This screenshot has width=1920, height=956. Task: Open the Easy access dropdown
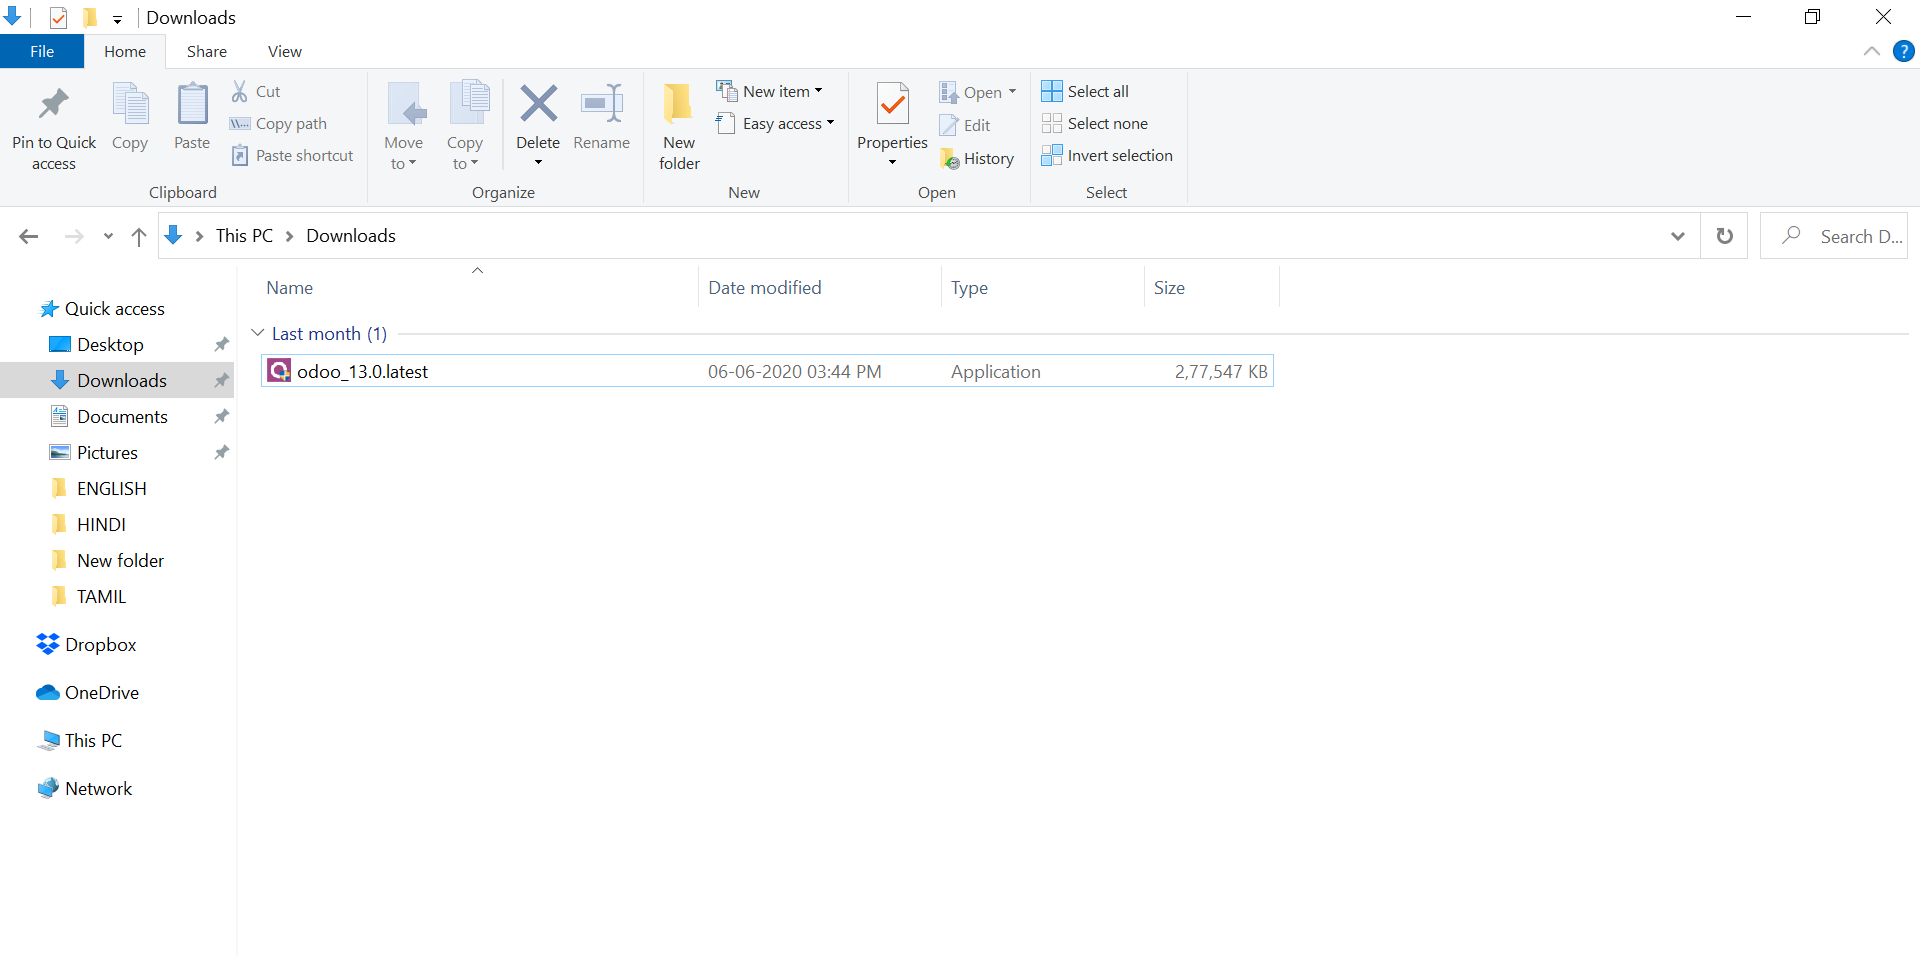pyautogui.click(x=776, y=124)
